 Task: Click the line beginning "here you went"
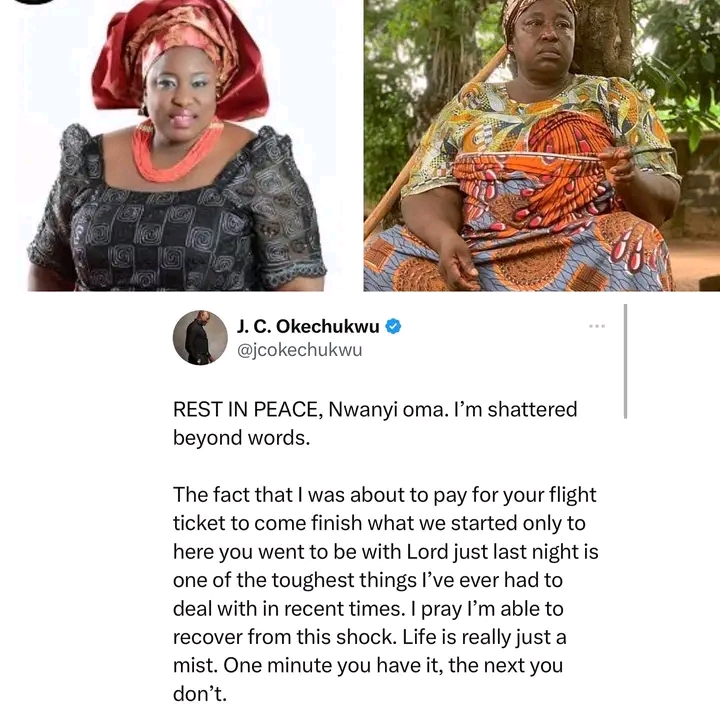(386, 552)
